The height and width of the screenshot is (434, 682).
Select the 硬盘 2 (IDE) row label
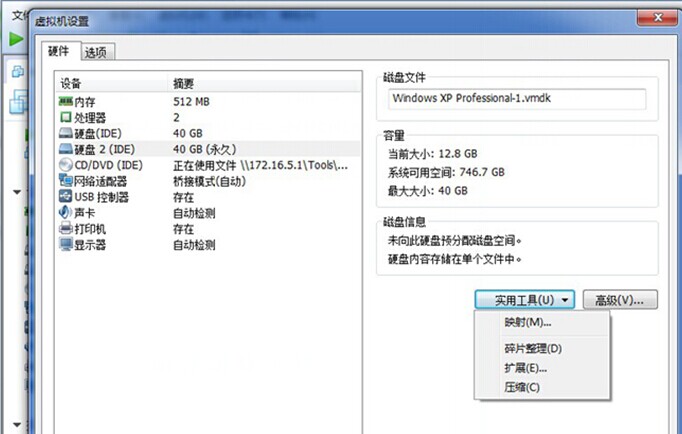click(104, 150)
